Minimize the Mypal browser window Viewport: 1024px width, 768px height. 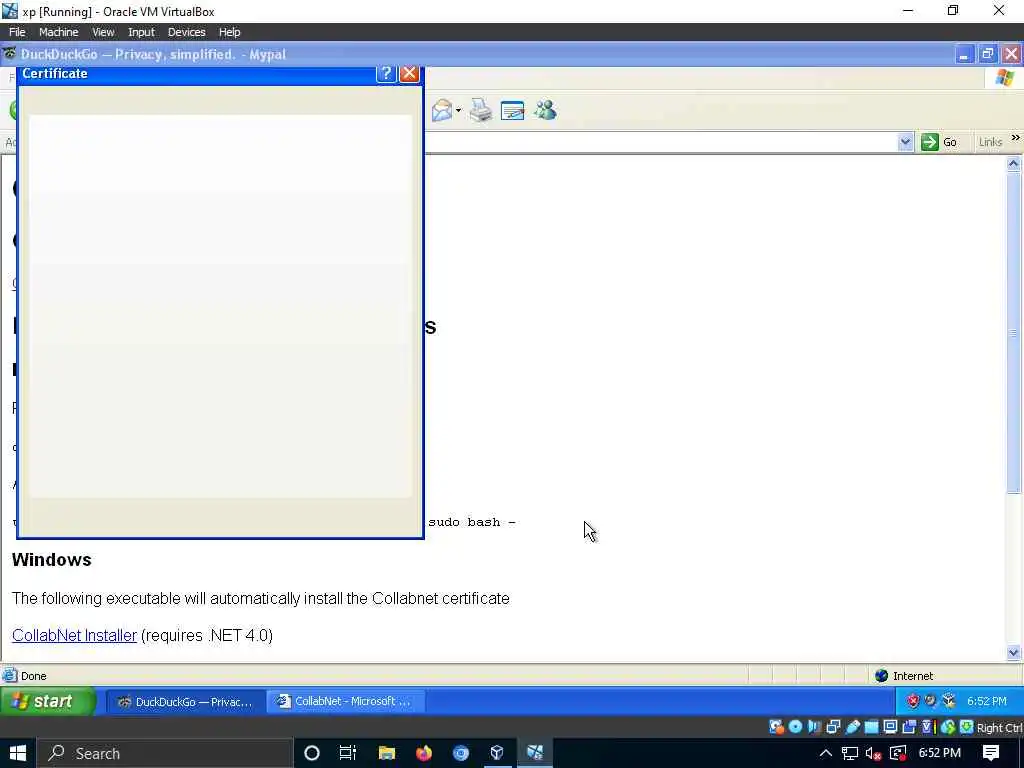click(x=963, y=55)
